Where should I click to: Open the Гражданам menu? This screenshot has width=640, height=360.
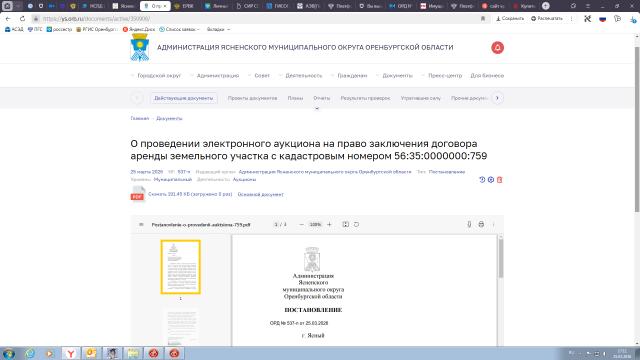tap(352, 76)
